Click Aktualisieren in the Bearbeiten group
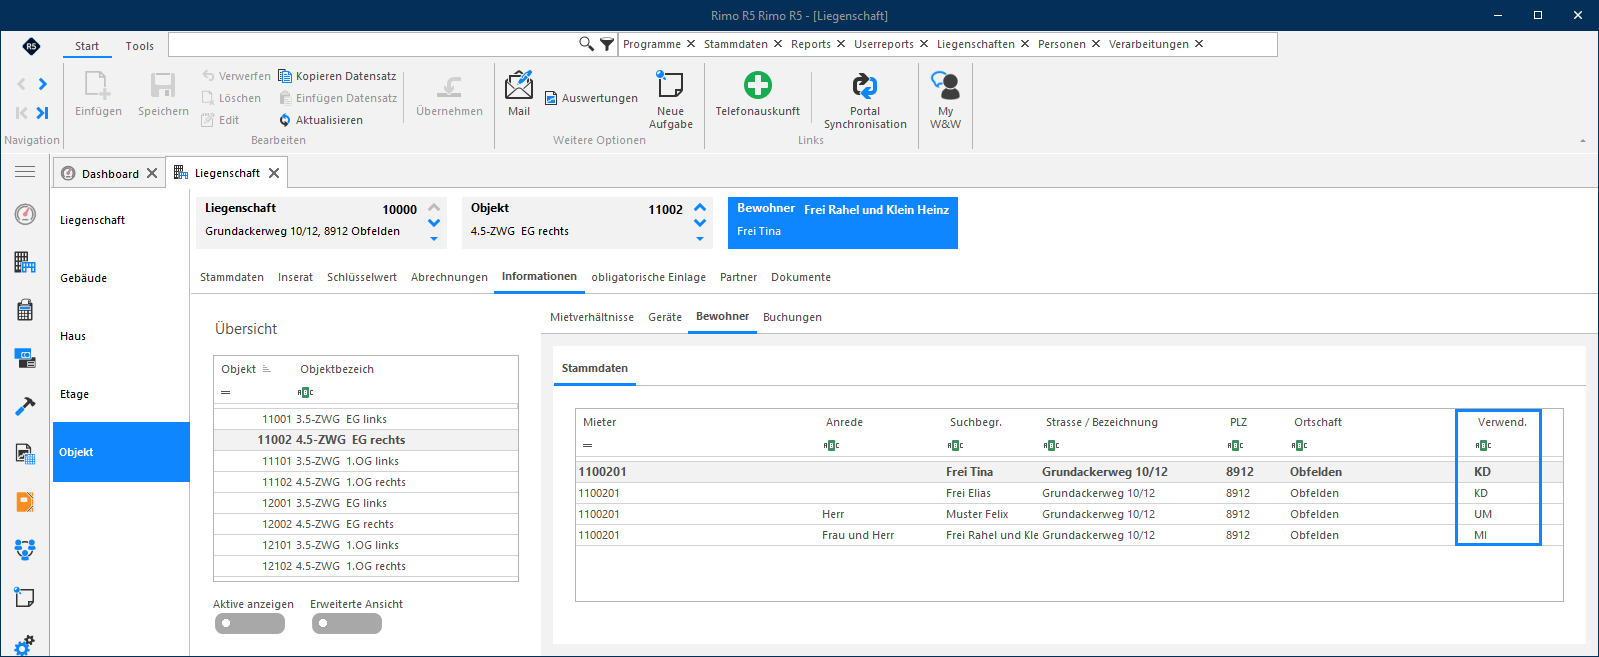This screenshot has height=657, width=1599. [321, 120]
